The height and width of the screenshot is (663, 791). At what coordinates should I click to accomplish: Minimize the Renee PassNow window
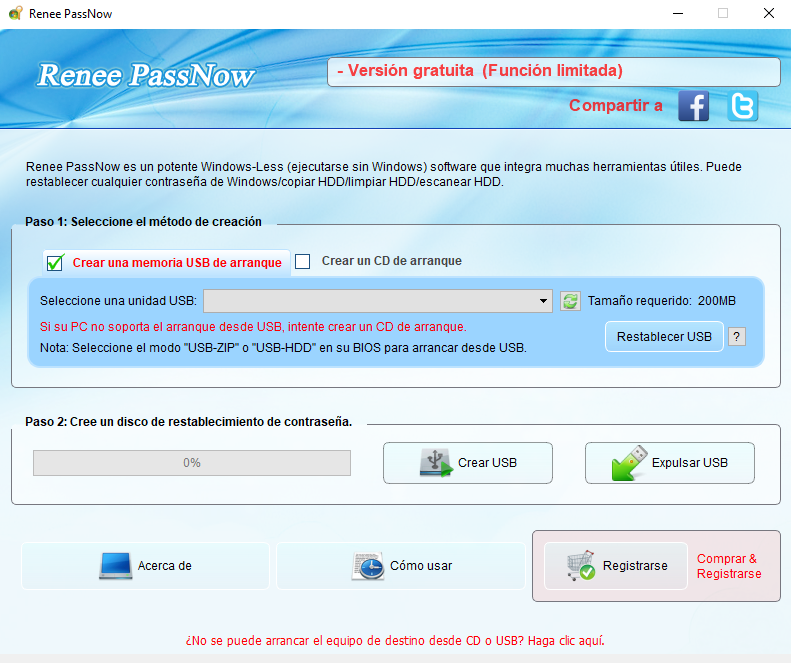click(x=678, y=14)
